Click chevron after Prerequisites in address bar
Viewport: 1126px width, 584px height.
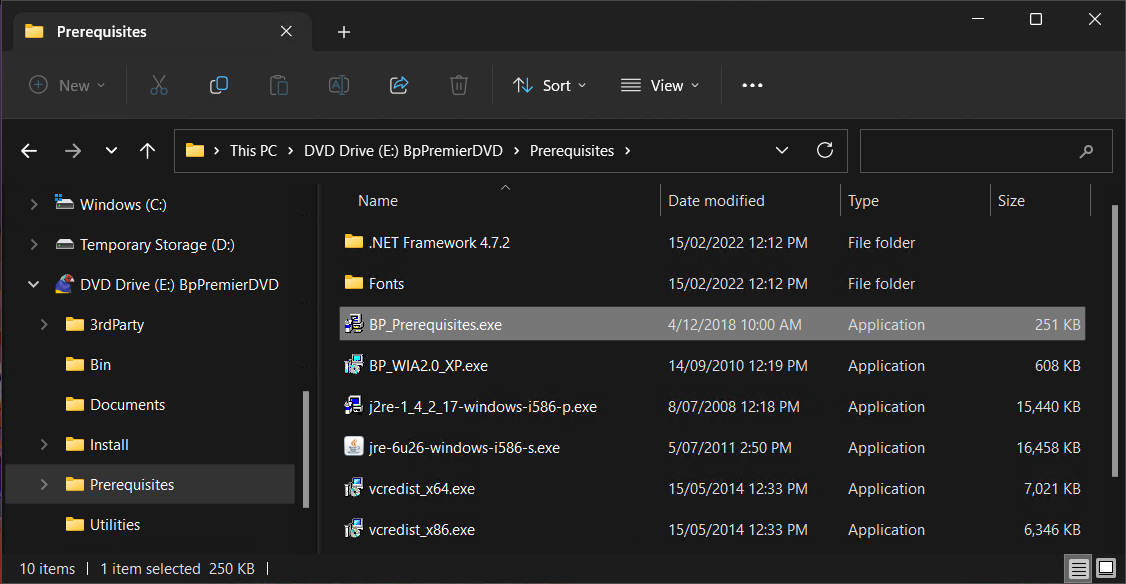click(628, 151)
